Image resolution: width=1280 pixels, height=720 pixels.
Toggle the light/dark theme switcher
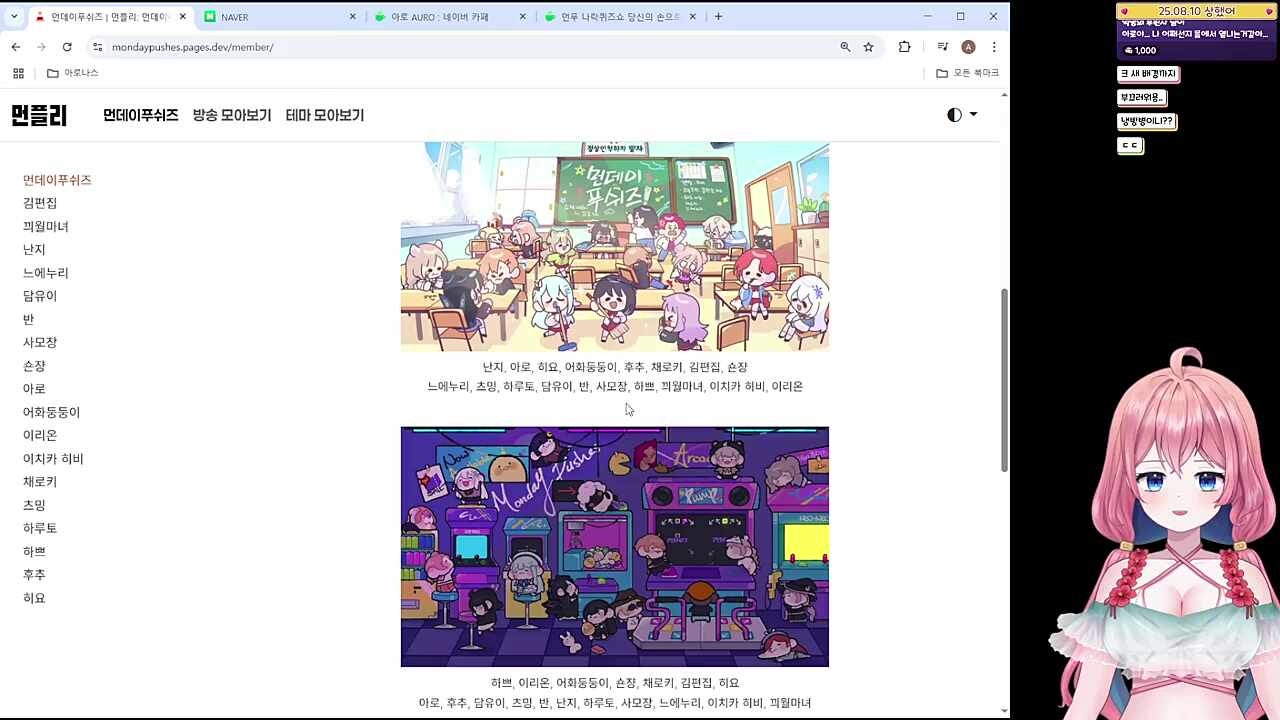coord(961,115)
